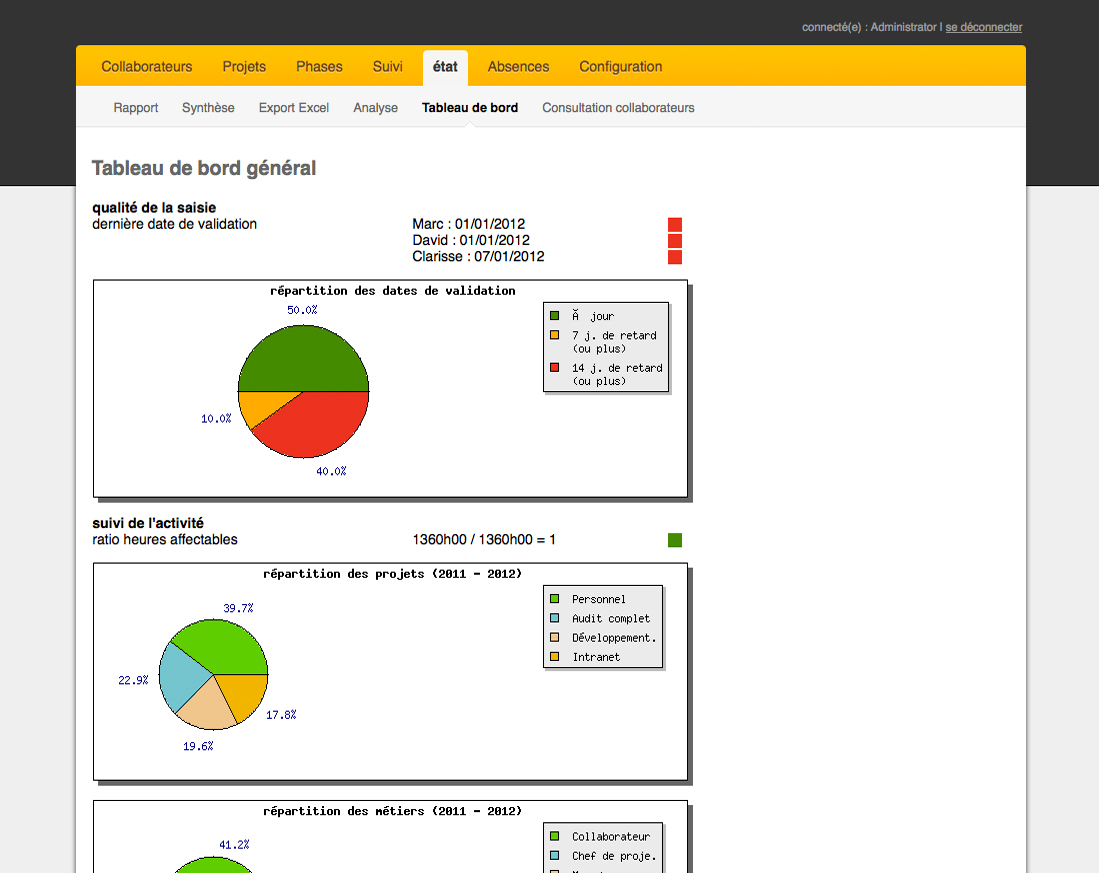1100x874 pixels.
Task: Click red status square beside Clarisse
Action: 675,257
